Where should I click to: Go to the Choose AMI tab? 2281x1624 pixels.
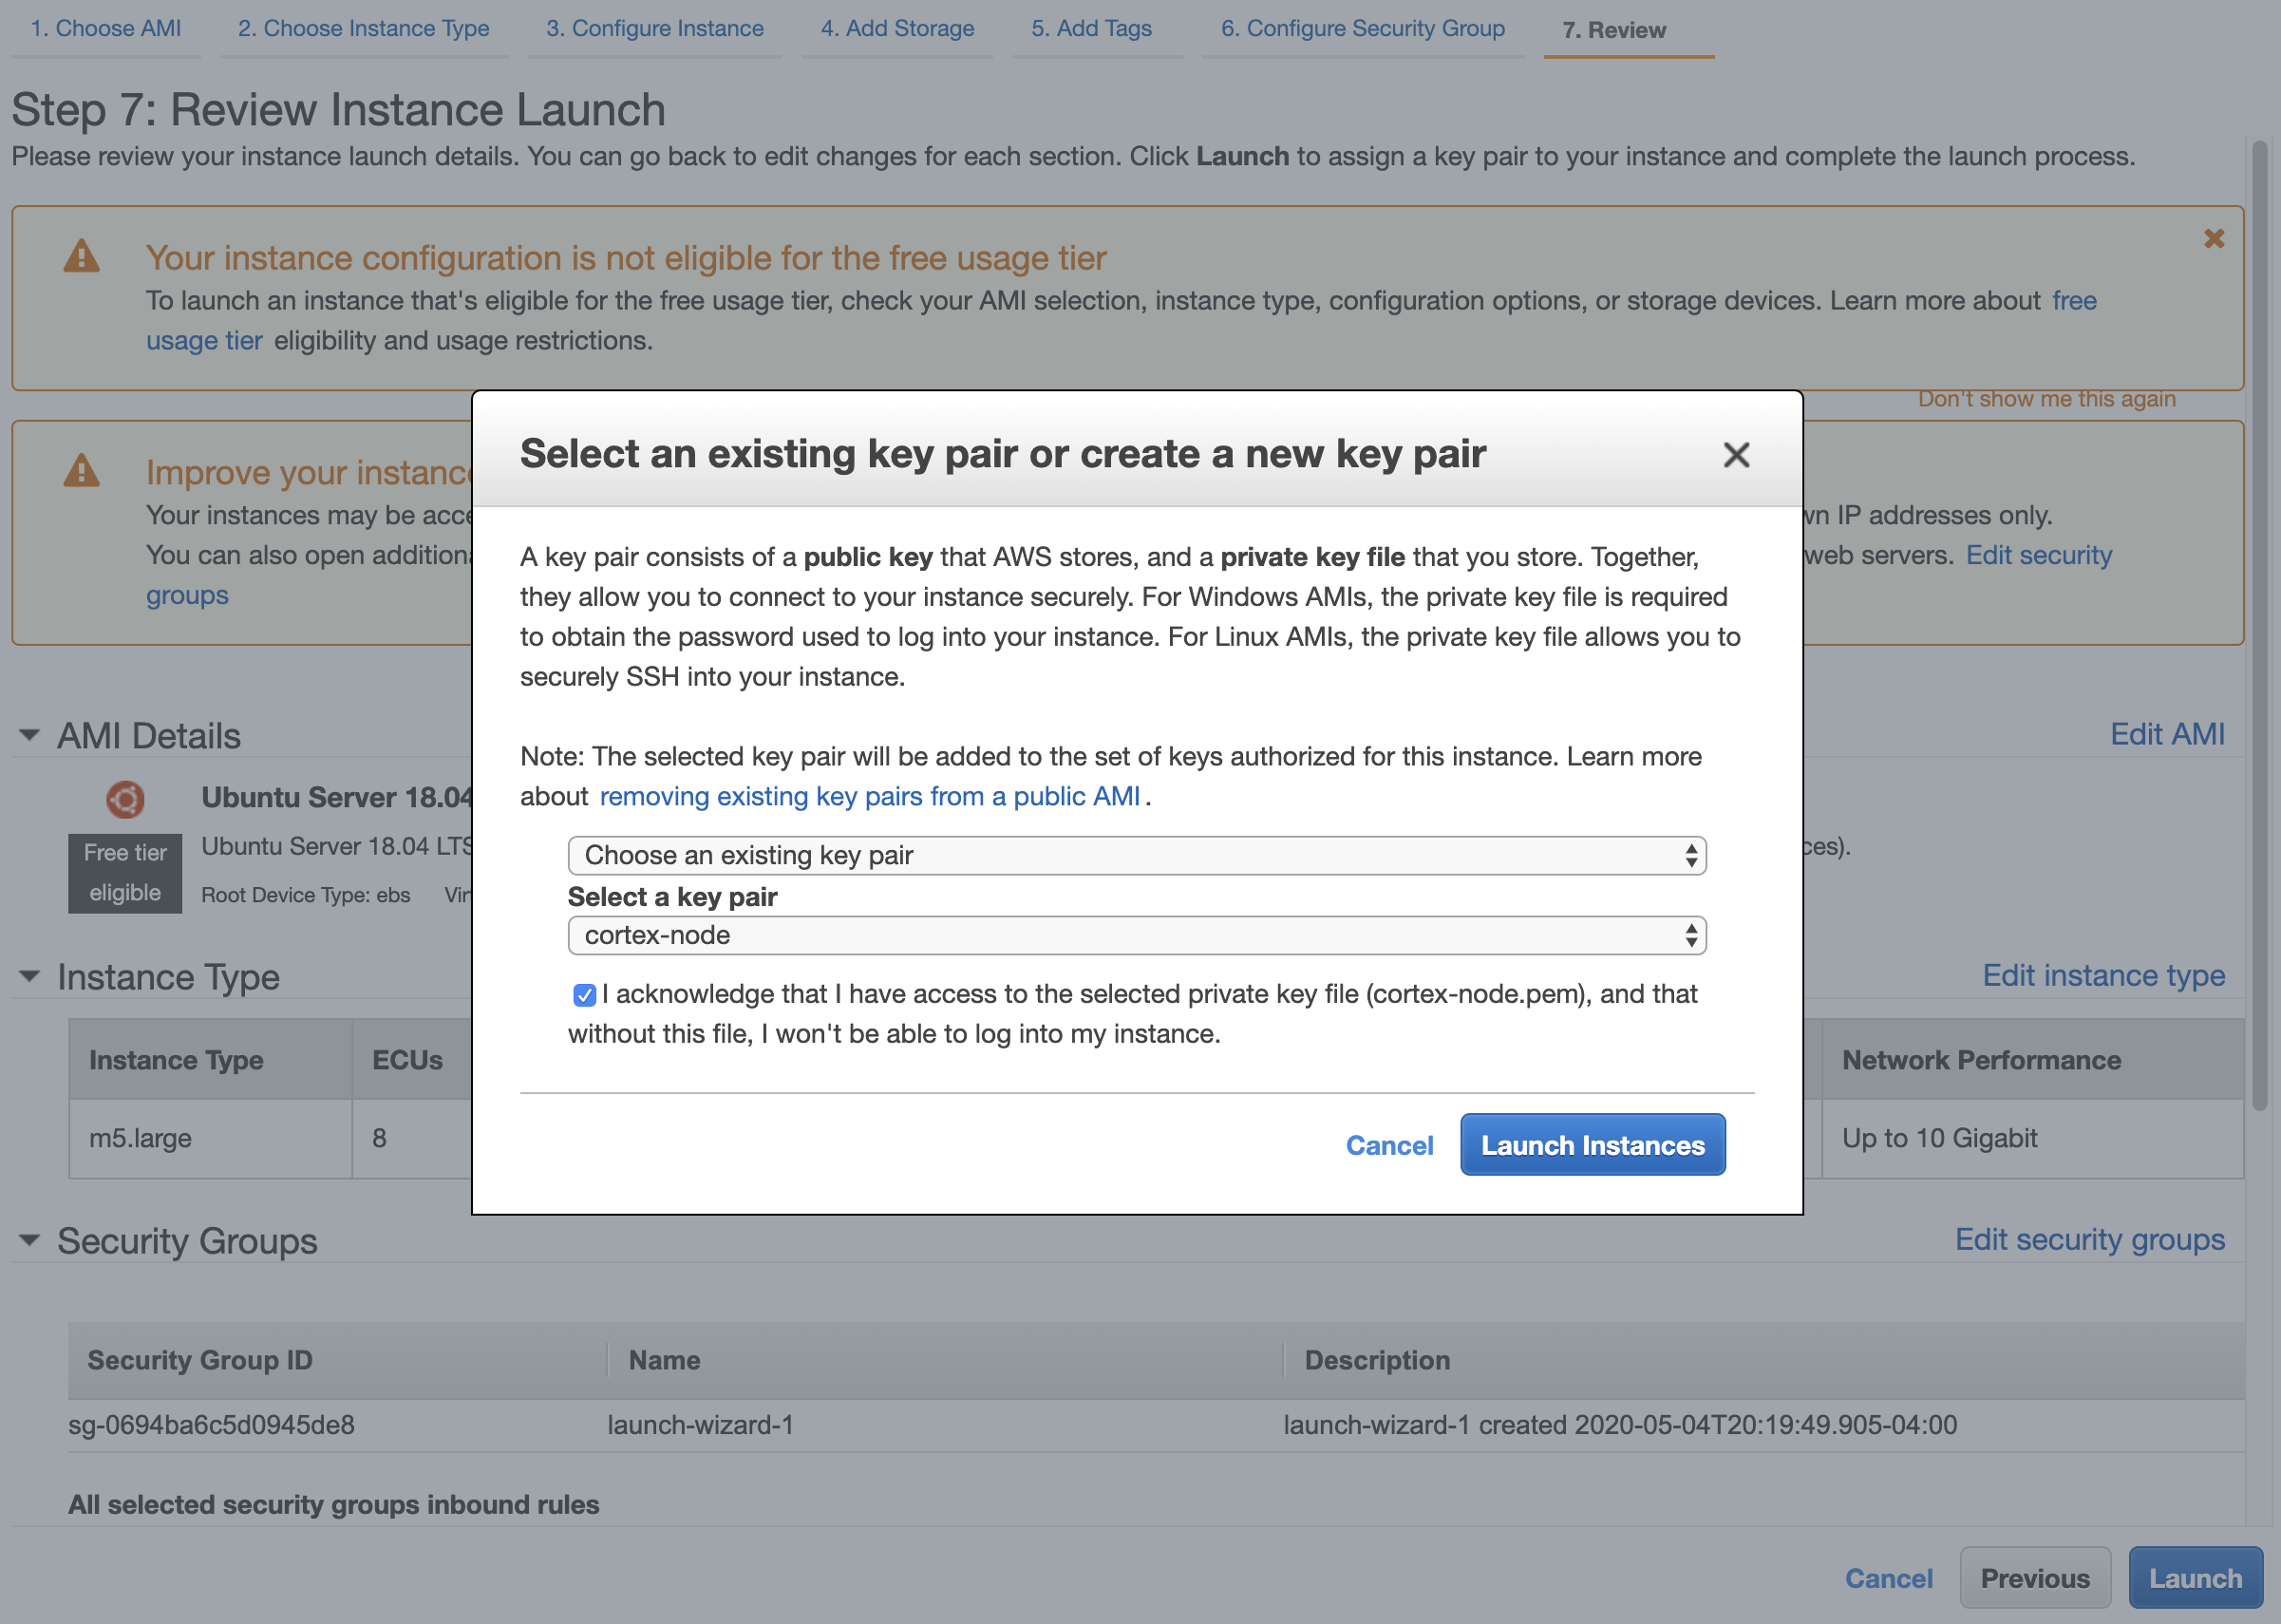(105, 28)
